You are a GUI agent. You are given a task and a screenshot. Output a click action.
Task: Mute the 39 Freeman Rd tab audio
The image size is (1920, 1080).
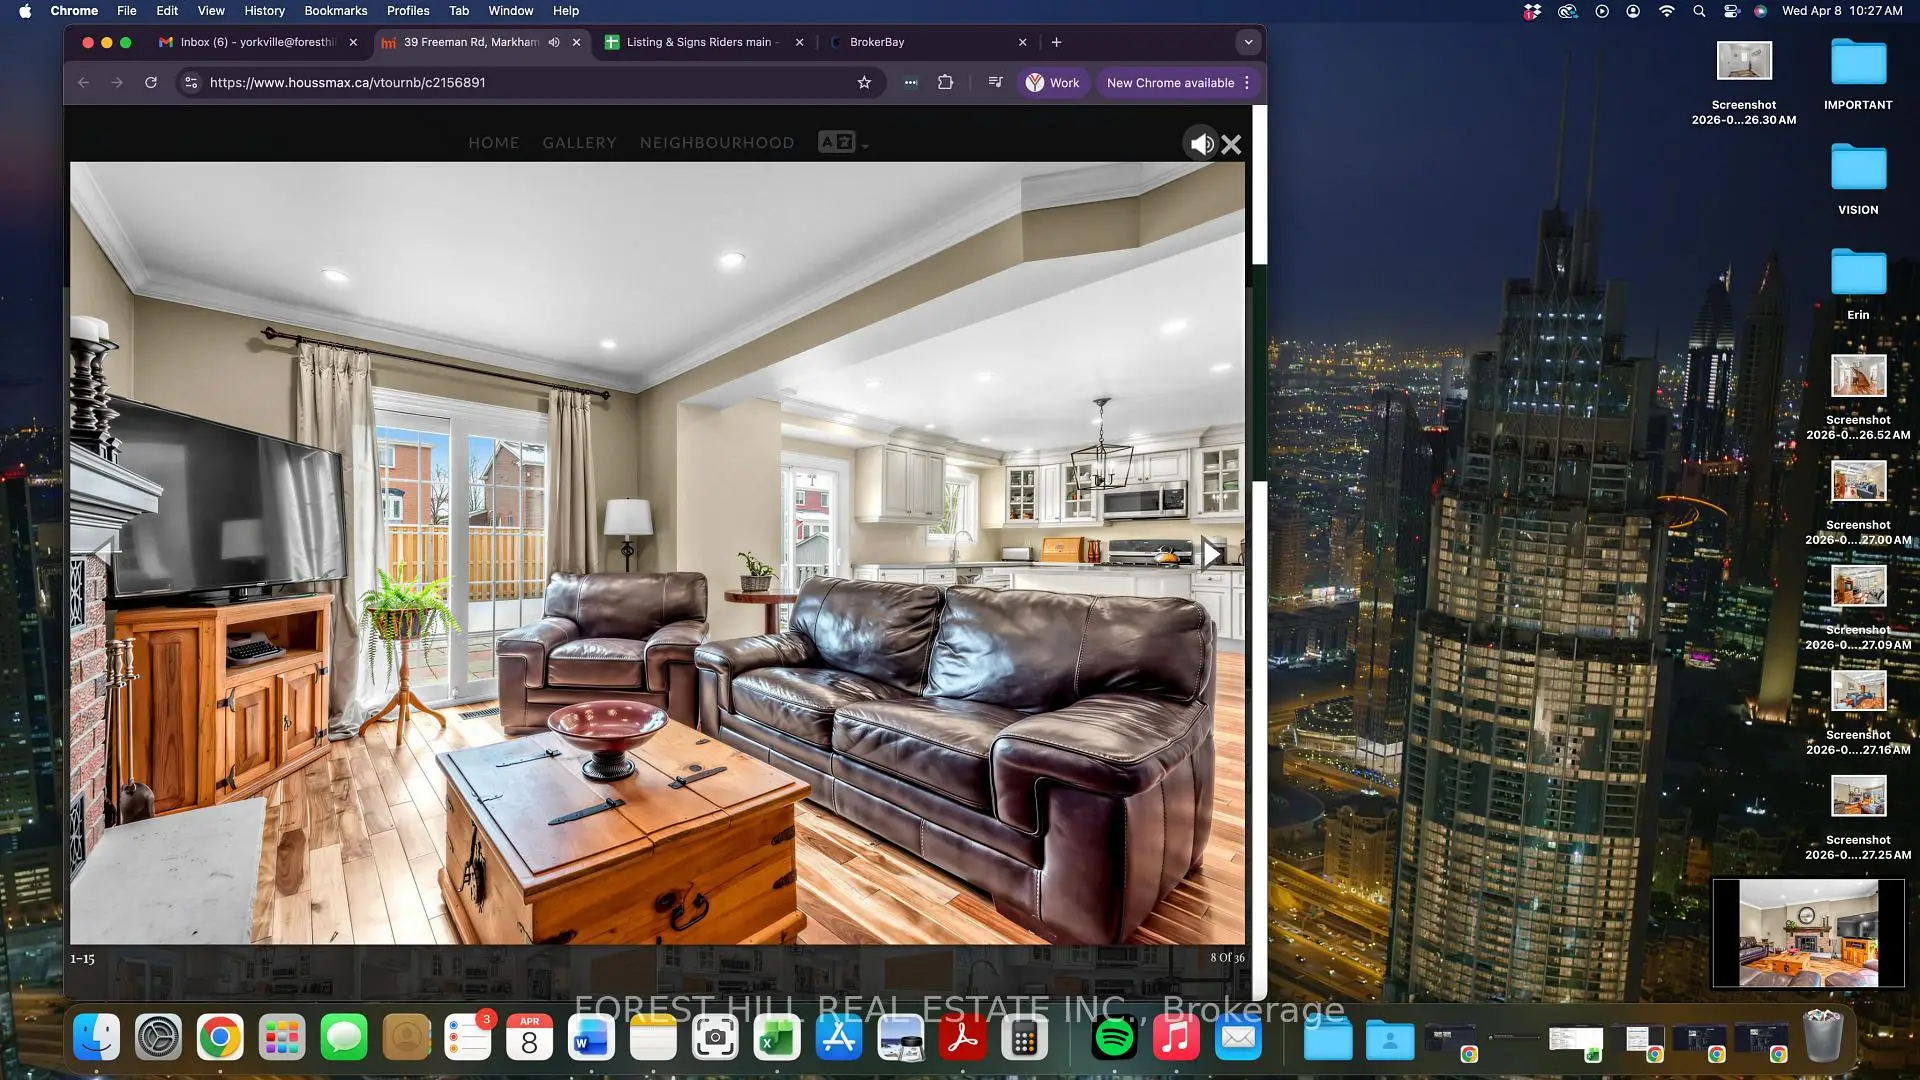(554, 42)
